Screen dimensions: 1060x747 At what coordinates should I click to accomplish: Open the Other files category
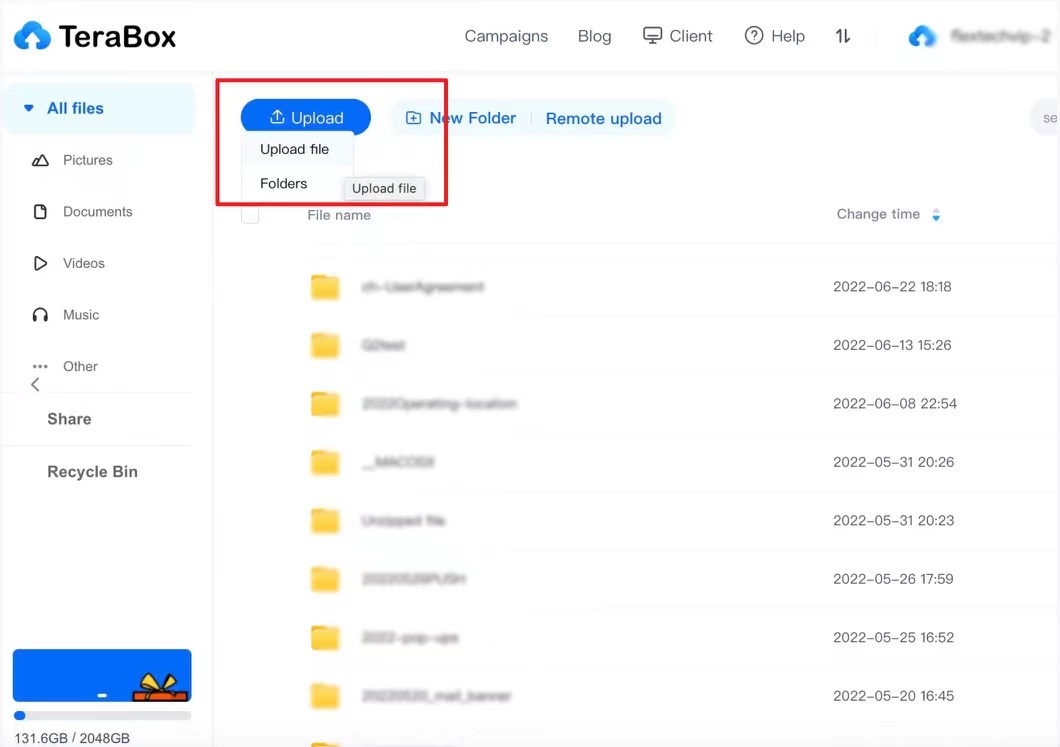click(41, 366)
